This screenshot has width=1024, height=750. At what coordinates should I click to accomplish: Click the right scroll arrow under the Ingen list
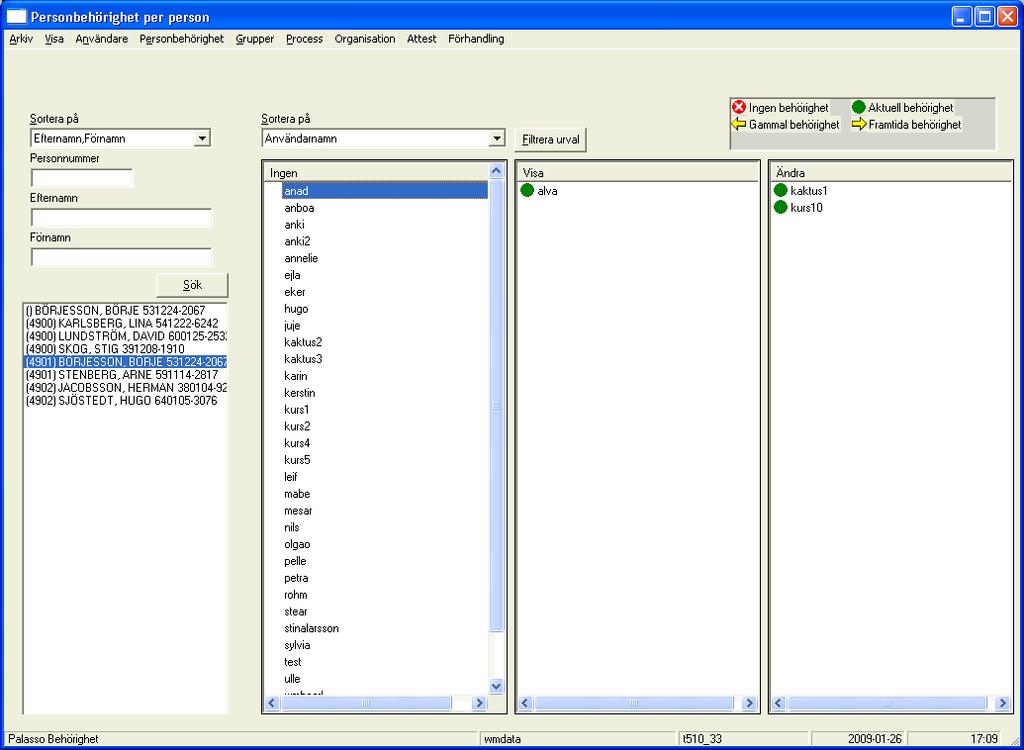[x=479, y=703]
